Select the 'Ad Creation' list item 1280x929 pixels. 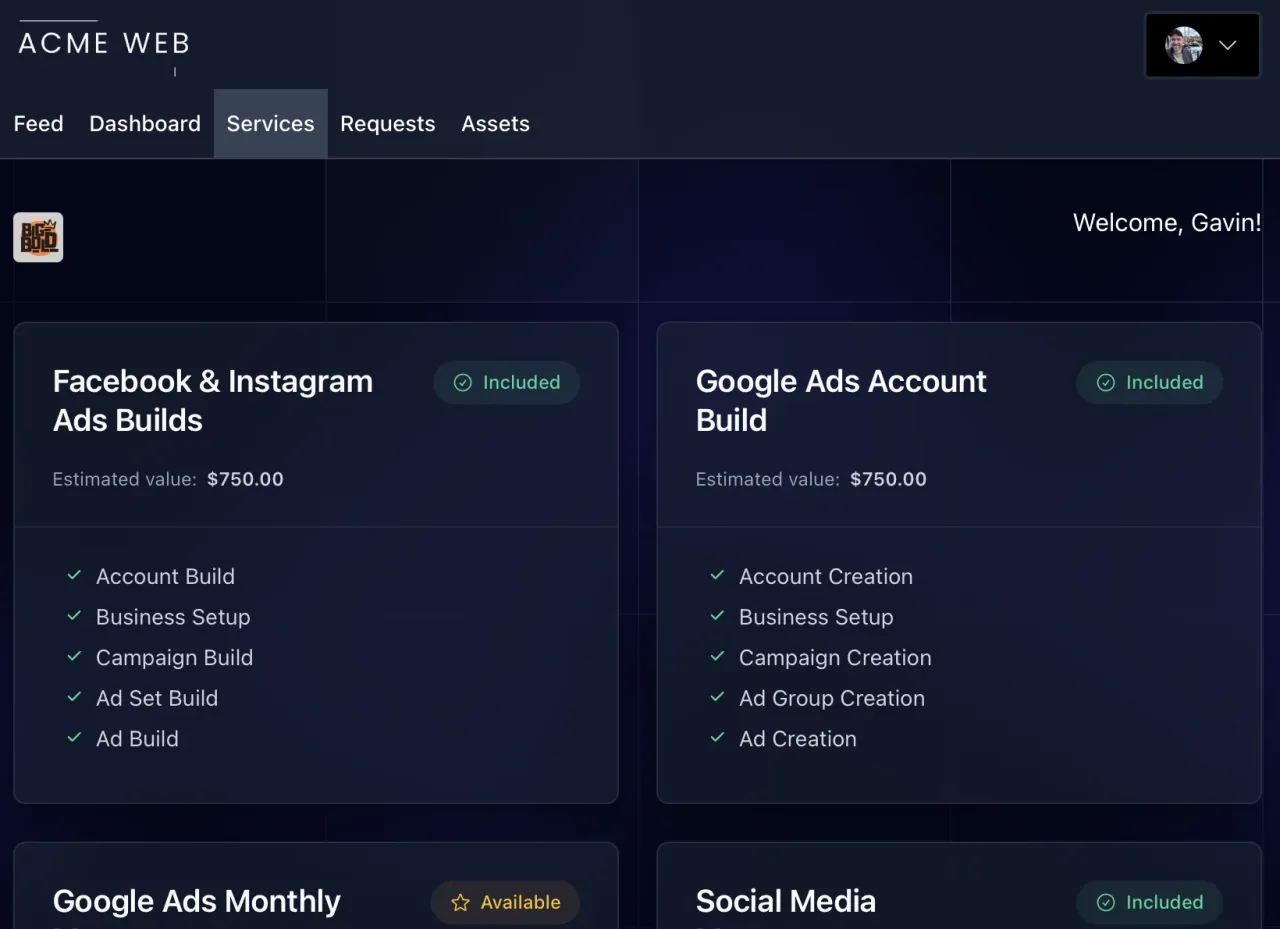798,738
